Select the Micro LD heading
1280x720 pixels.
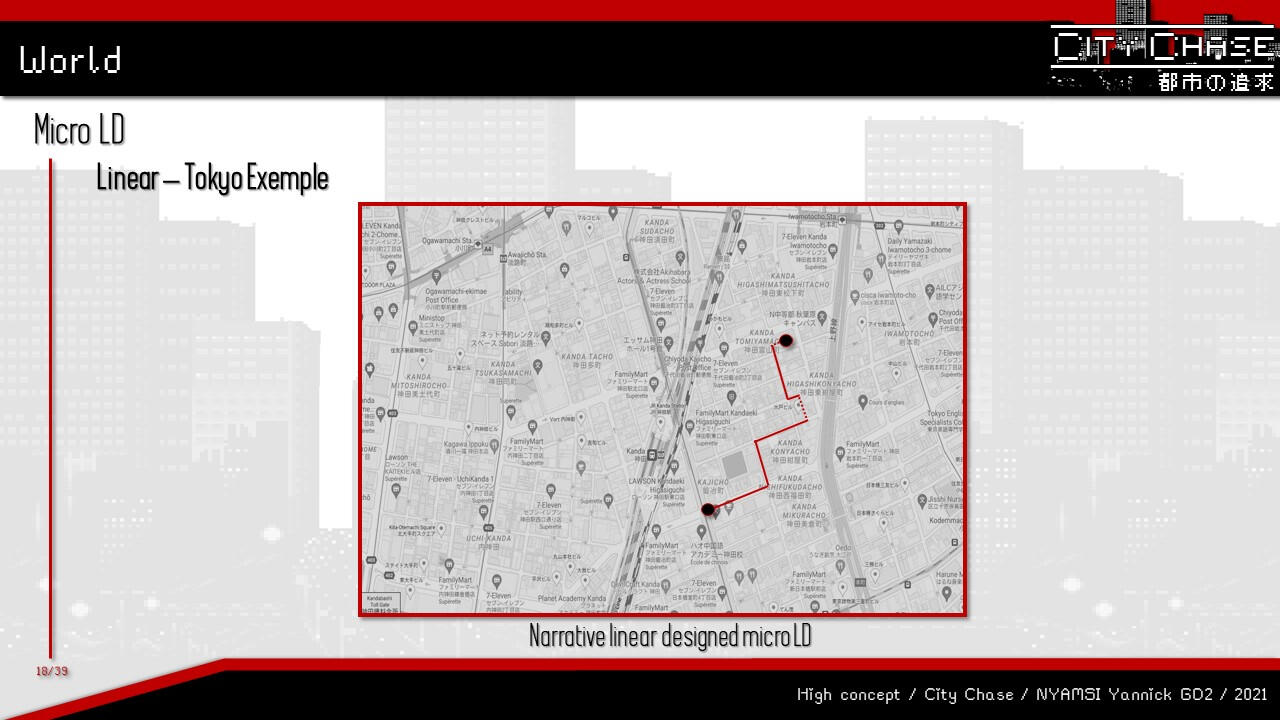point(79,130)
